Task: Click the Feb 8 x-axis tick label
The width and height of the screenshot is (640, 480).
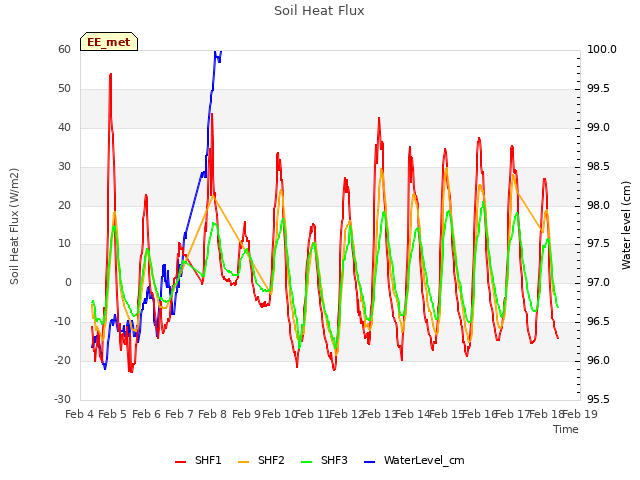Action: tap(213, 414)
